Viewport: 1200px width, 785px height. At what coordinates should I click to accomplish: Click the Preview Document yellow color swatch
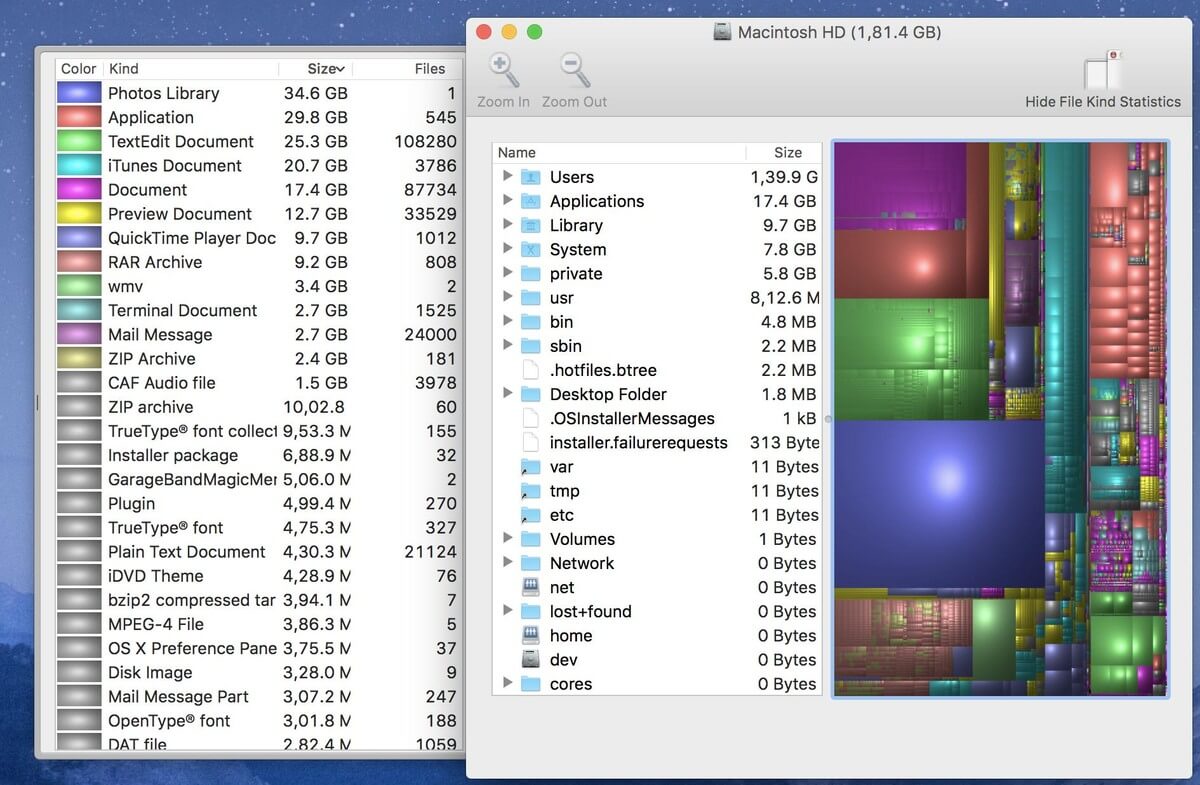(80, 213)
